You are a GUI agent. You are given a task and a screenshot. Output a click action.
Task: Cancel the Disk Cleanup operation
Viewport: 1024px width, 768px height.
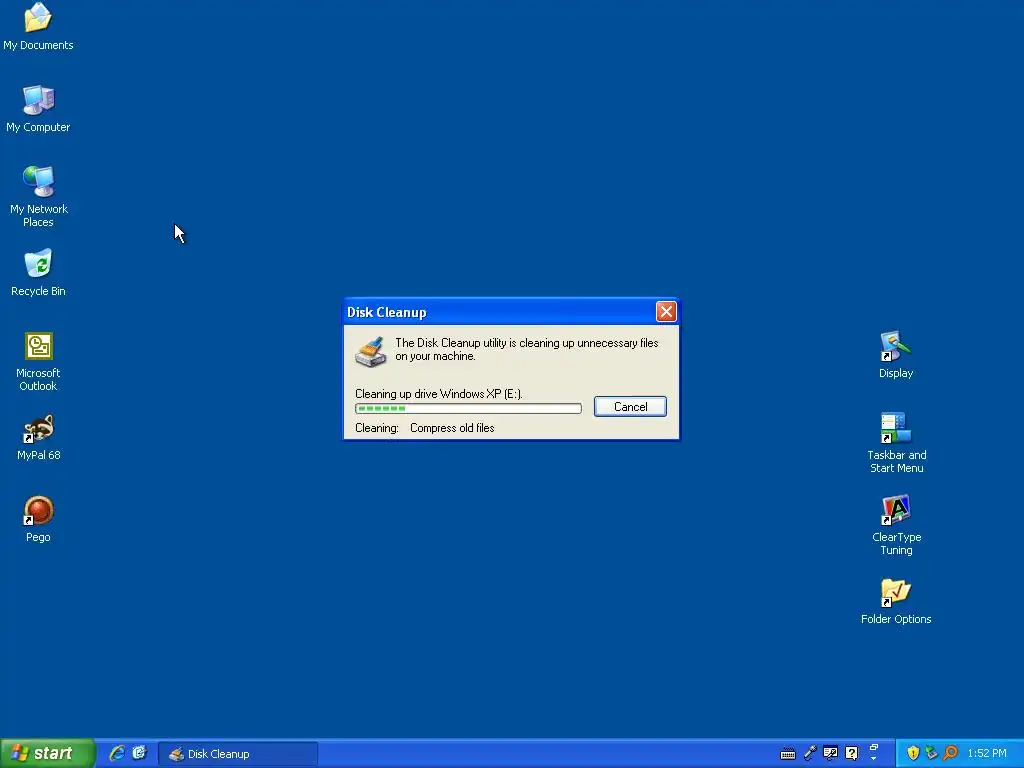[x=630, y=406]
